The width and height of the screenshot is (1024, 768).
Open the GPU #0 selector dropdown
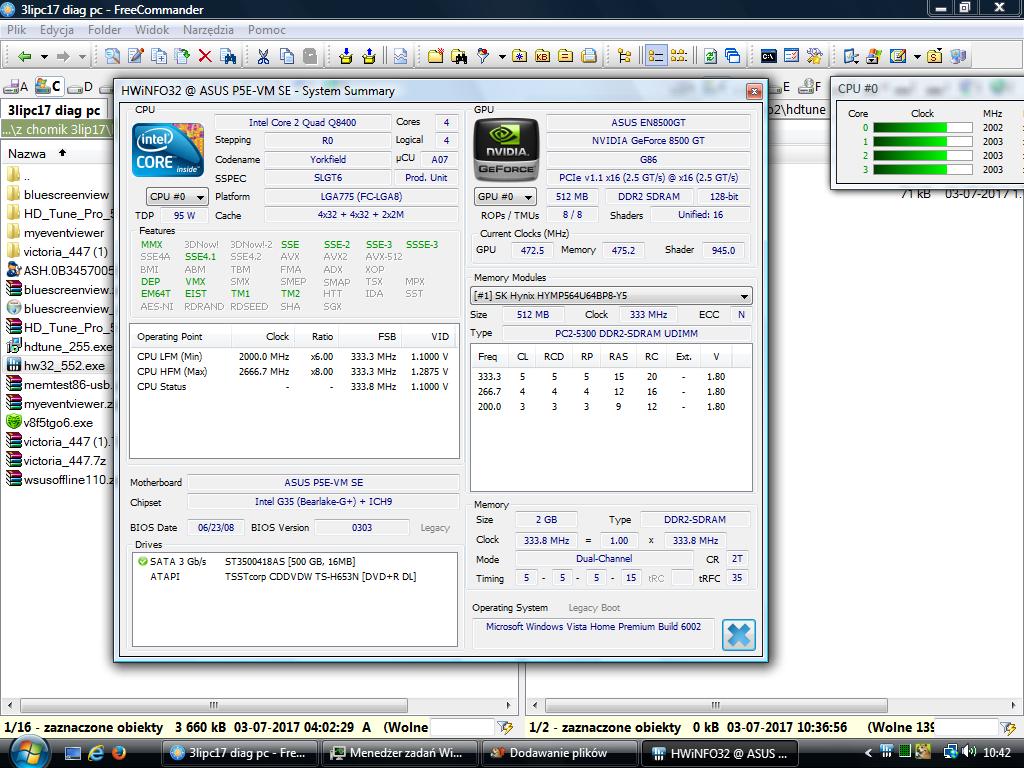pos(505,197)
